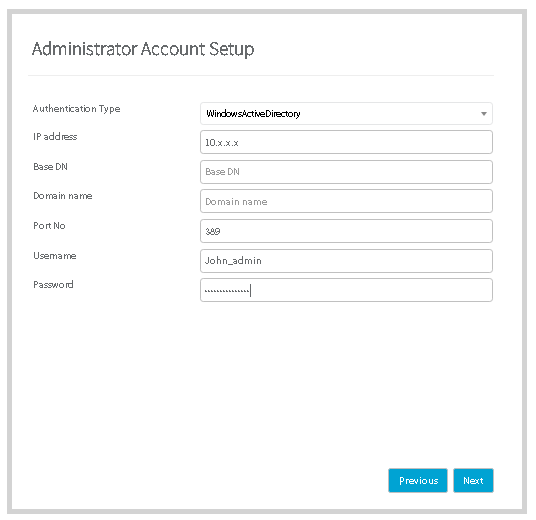Place cursor in Port No field with 389
536x520 pixels.
pyautogui.click(x=346, y=231)
